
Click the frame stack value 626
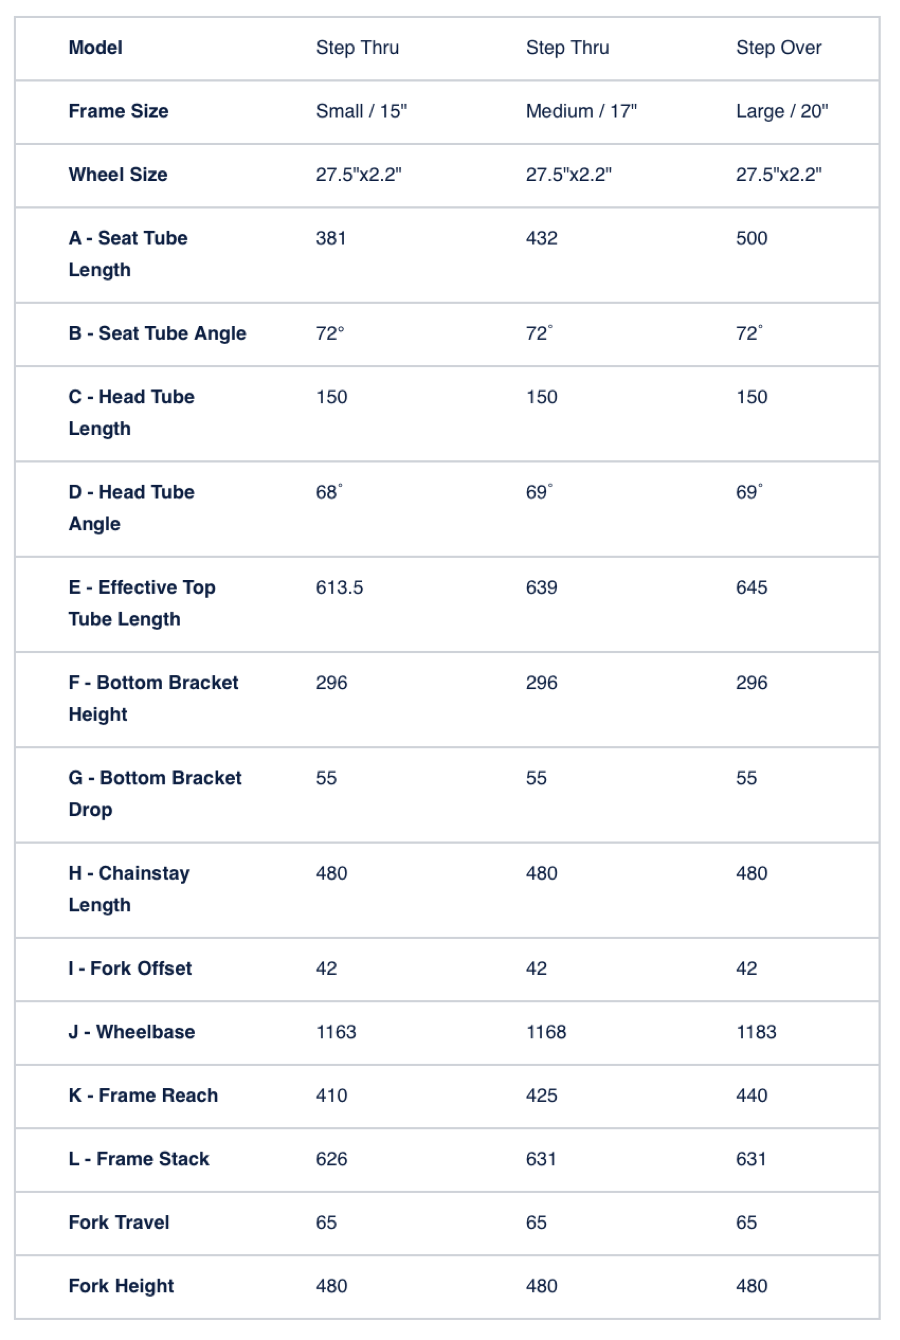[331, 1158]
